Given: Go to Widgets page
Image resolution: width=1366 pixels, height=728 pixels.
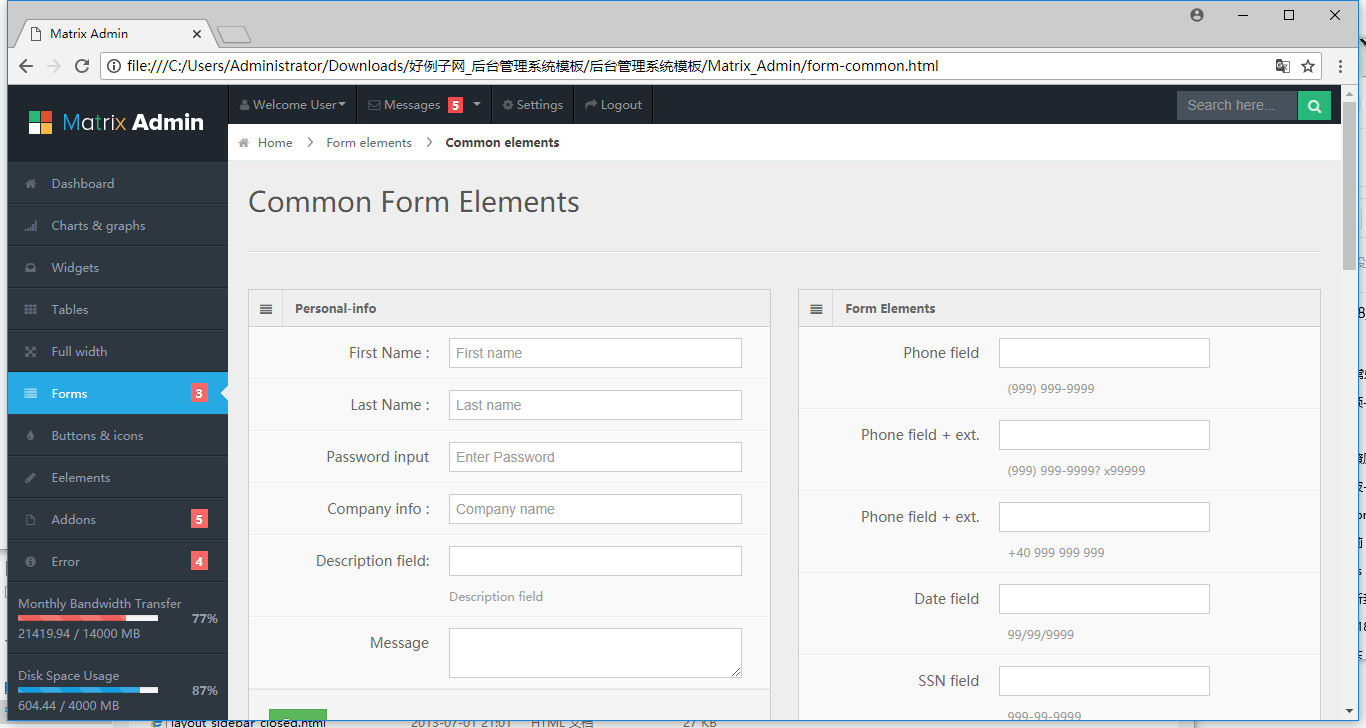Looking at the screenshot, I should (118, 268).
